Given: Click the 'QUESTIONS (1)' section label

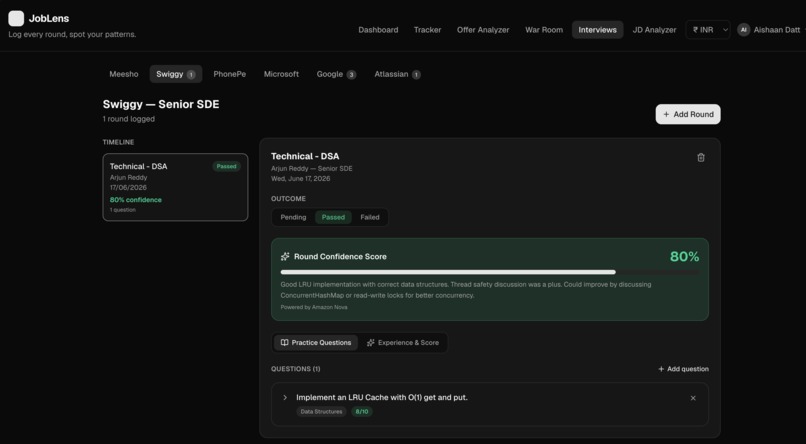Looking at the screenshot, I should (296, 369).
